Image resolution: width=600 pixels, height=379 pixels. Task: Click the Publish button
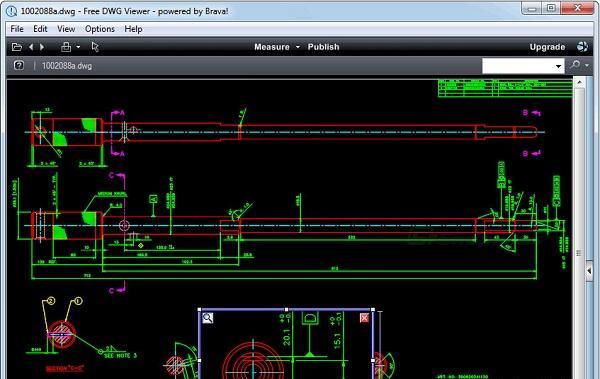click(x=323, y=47)
